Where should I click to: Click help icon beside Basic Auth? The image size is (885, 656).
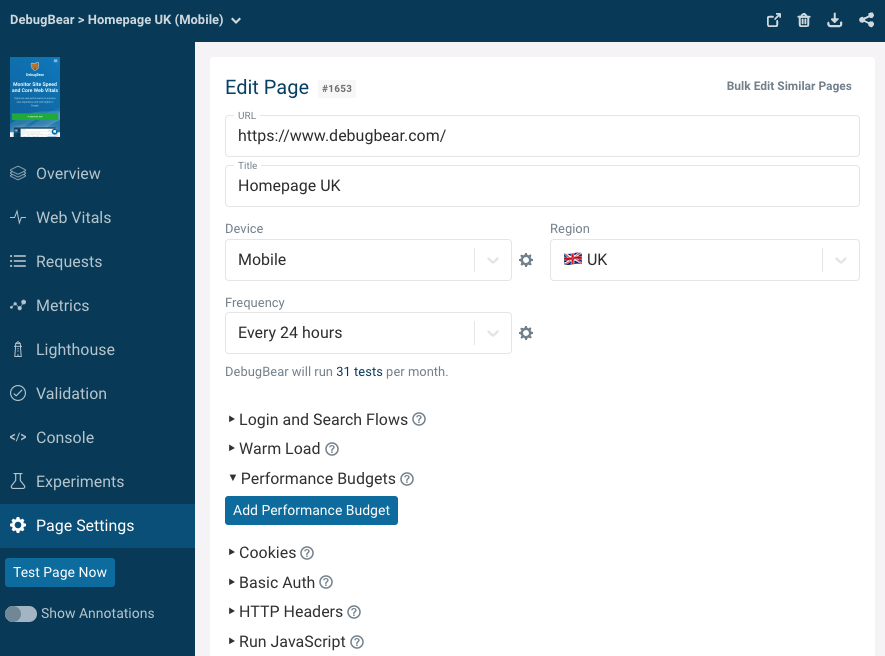pyautogui.click(x=326, y=582)
